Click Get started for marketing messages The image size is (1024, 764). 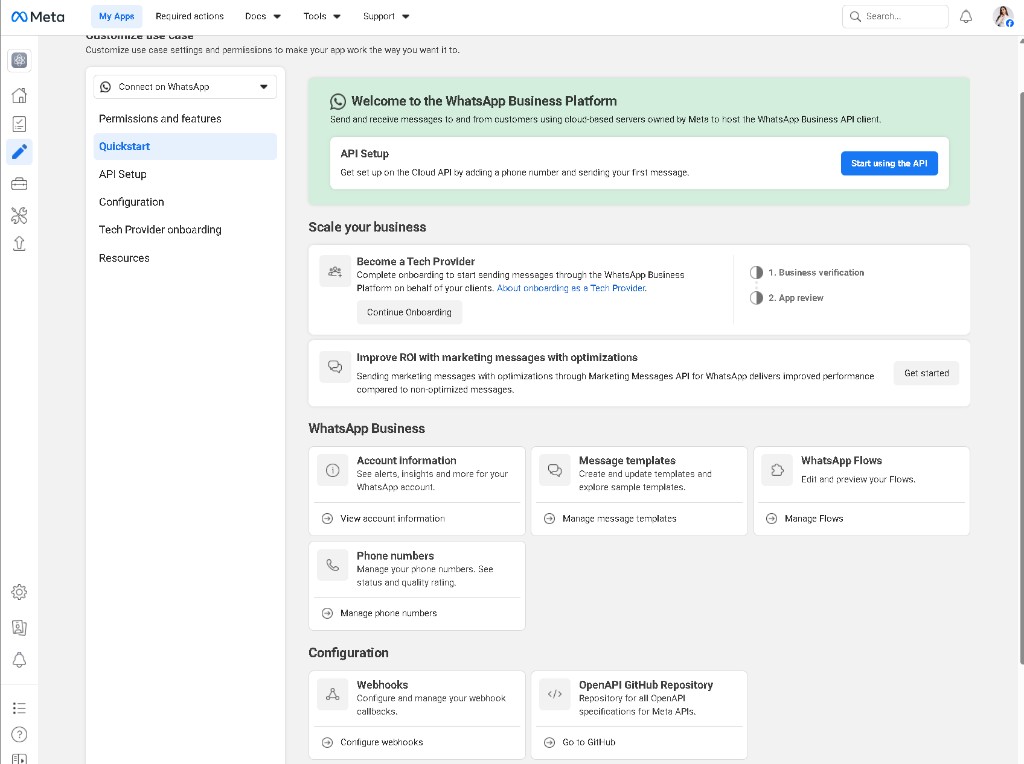pos(926,373)
